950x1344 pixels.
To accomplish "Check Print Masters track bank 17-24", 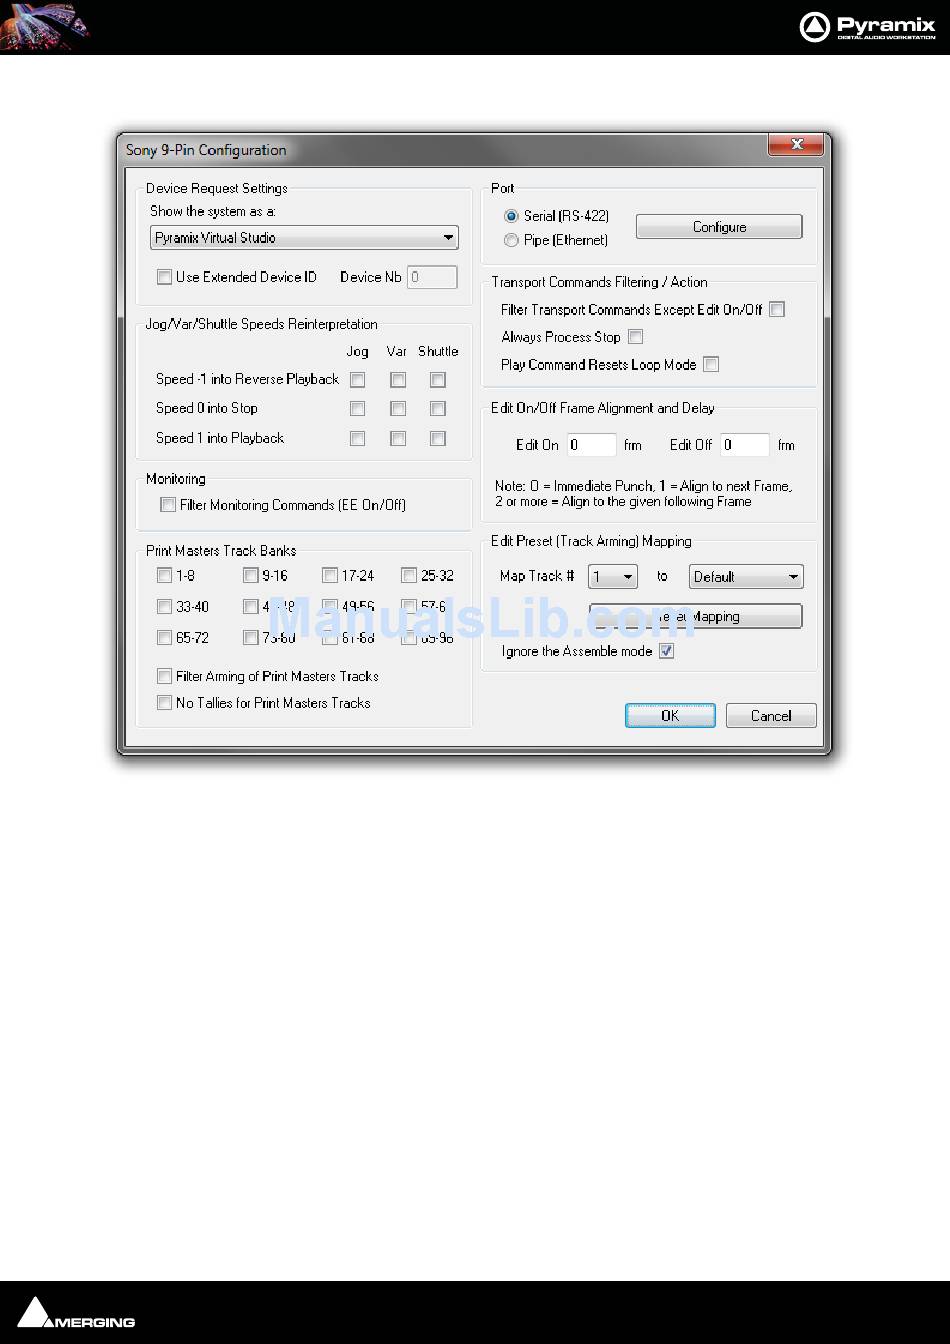I will click(x=329, y=575).
